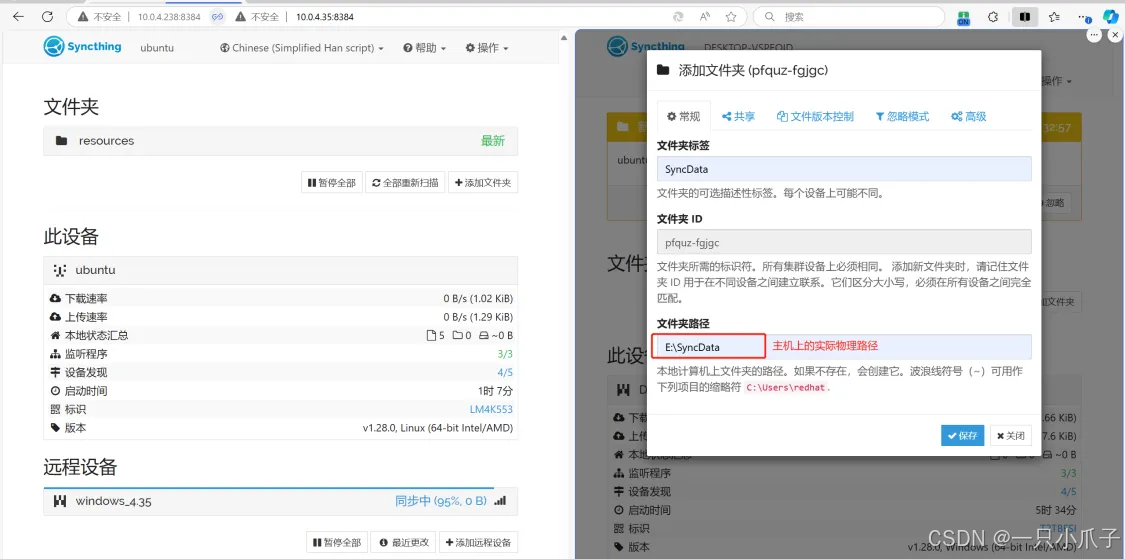Click the 添加文件夹 button in ubuntu pane
The image size is (1125, 559).
[x=483, y=183]
